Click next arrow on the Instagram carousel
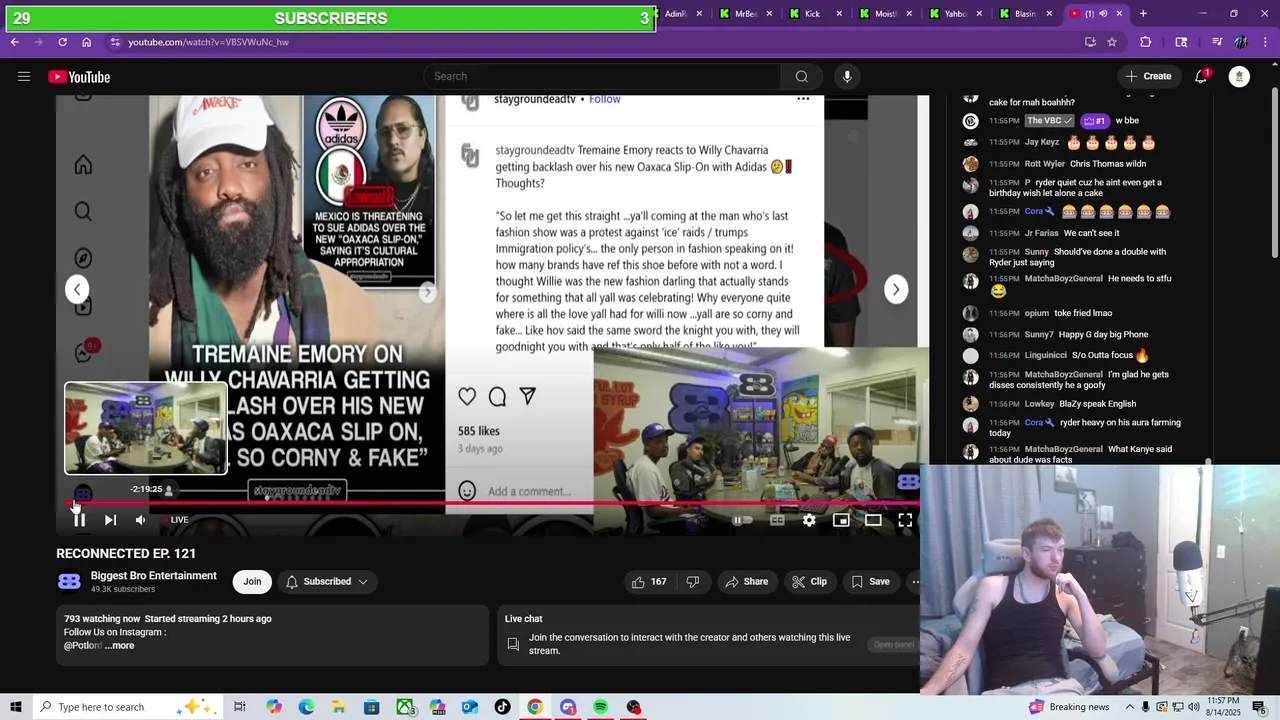Image resolution: width=1280 pixels, height=720 pixels. pos(896,289)
